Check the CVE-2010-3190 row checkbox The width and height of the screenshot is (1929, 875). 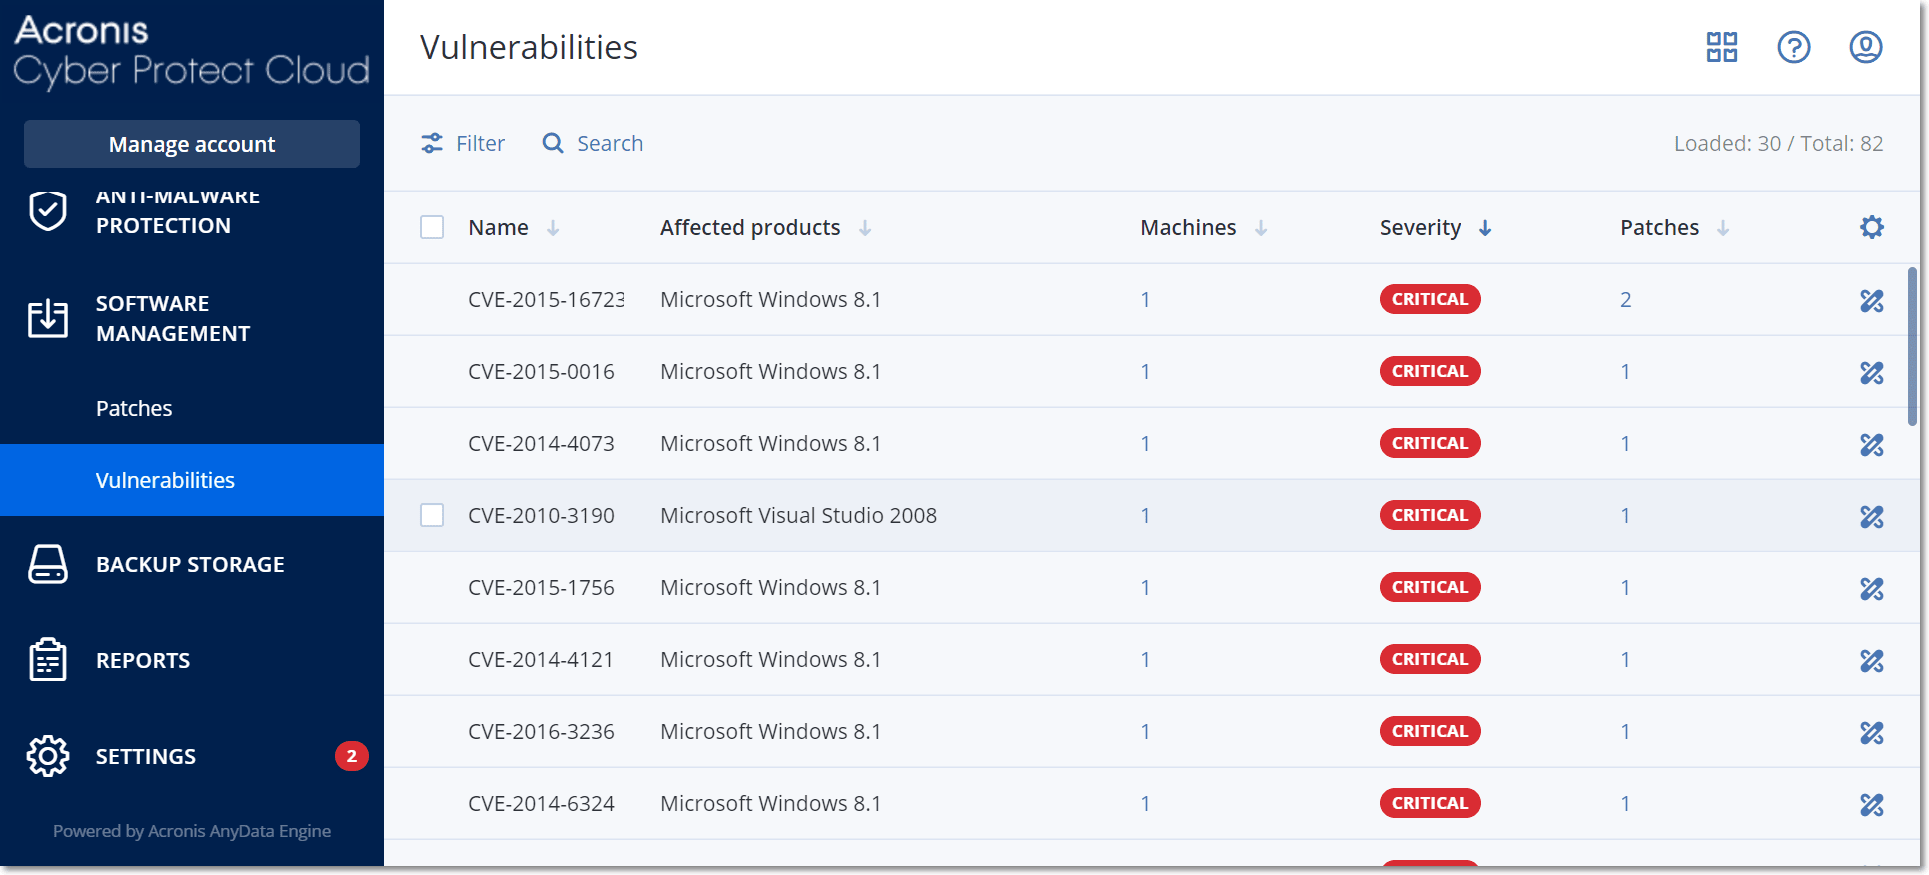[x=432, y=515]
